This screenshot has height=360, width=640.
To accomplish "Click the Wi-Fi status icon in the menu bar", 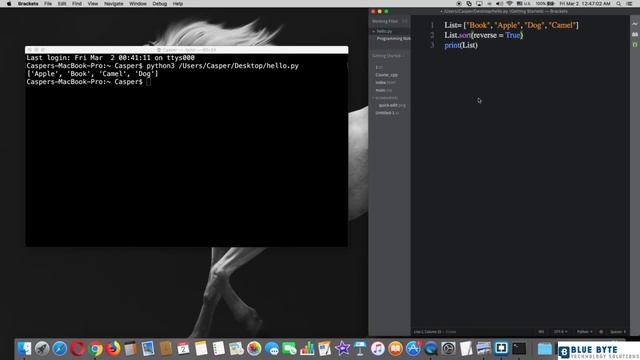I will (x=509, y=4).
